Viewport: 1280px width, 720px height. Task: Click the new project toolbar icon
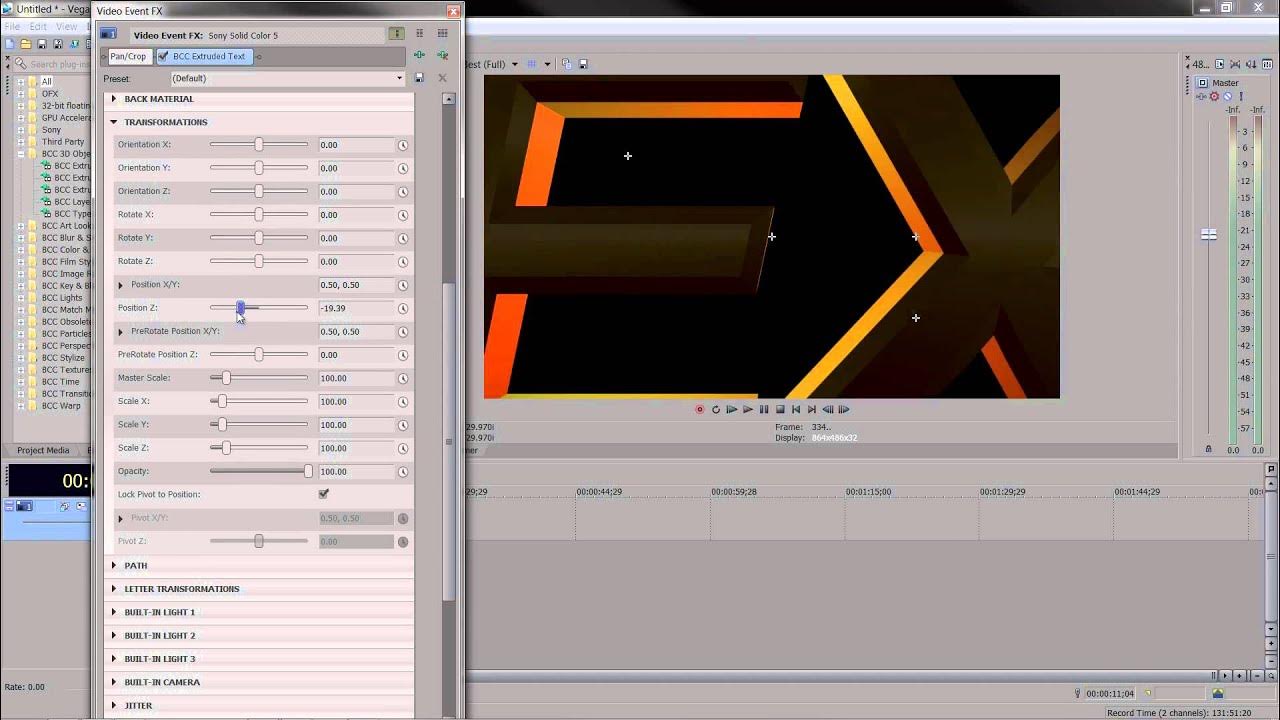pyautogui.click(x=10, y=44)
